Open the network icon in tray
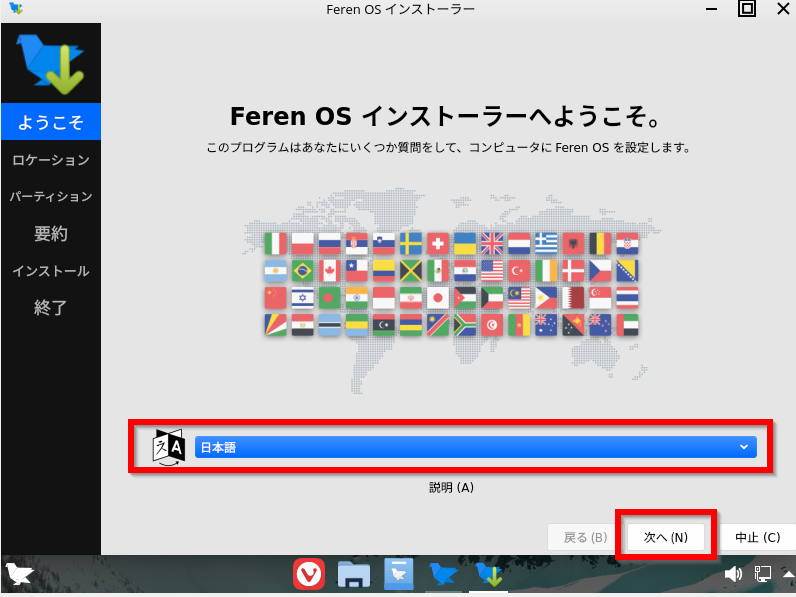The height and width of the screenshot is (597, 796). pos(762,574)
